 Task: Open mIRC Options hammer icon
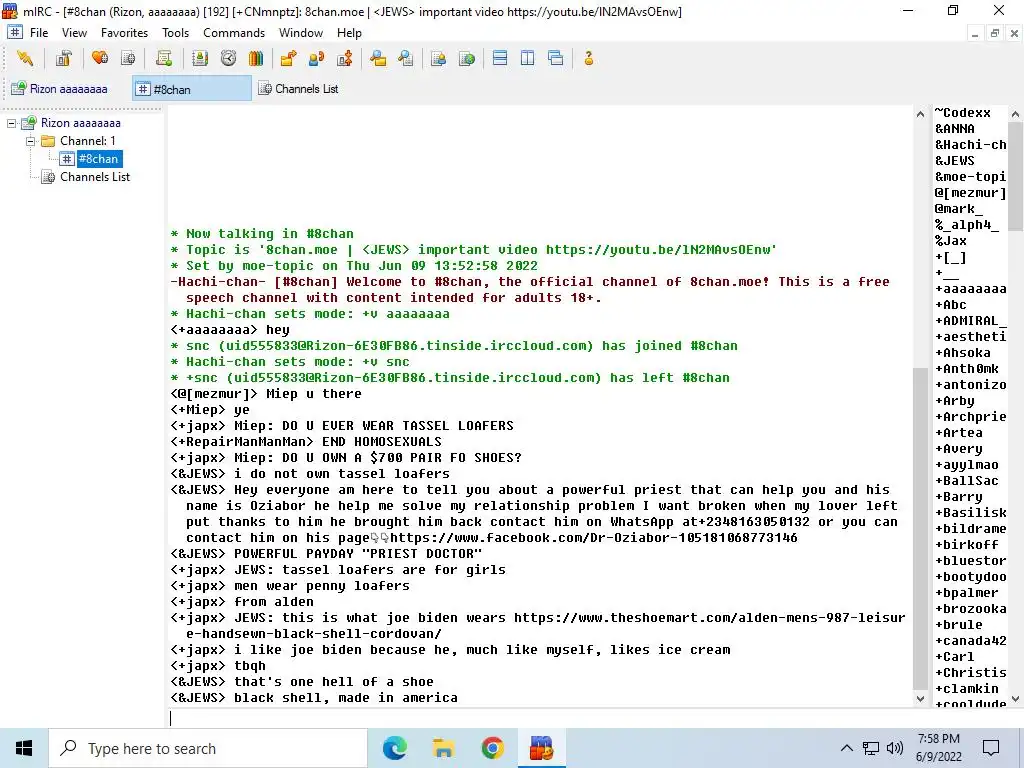pos(63,59)
